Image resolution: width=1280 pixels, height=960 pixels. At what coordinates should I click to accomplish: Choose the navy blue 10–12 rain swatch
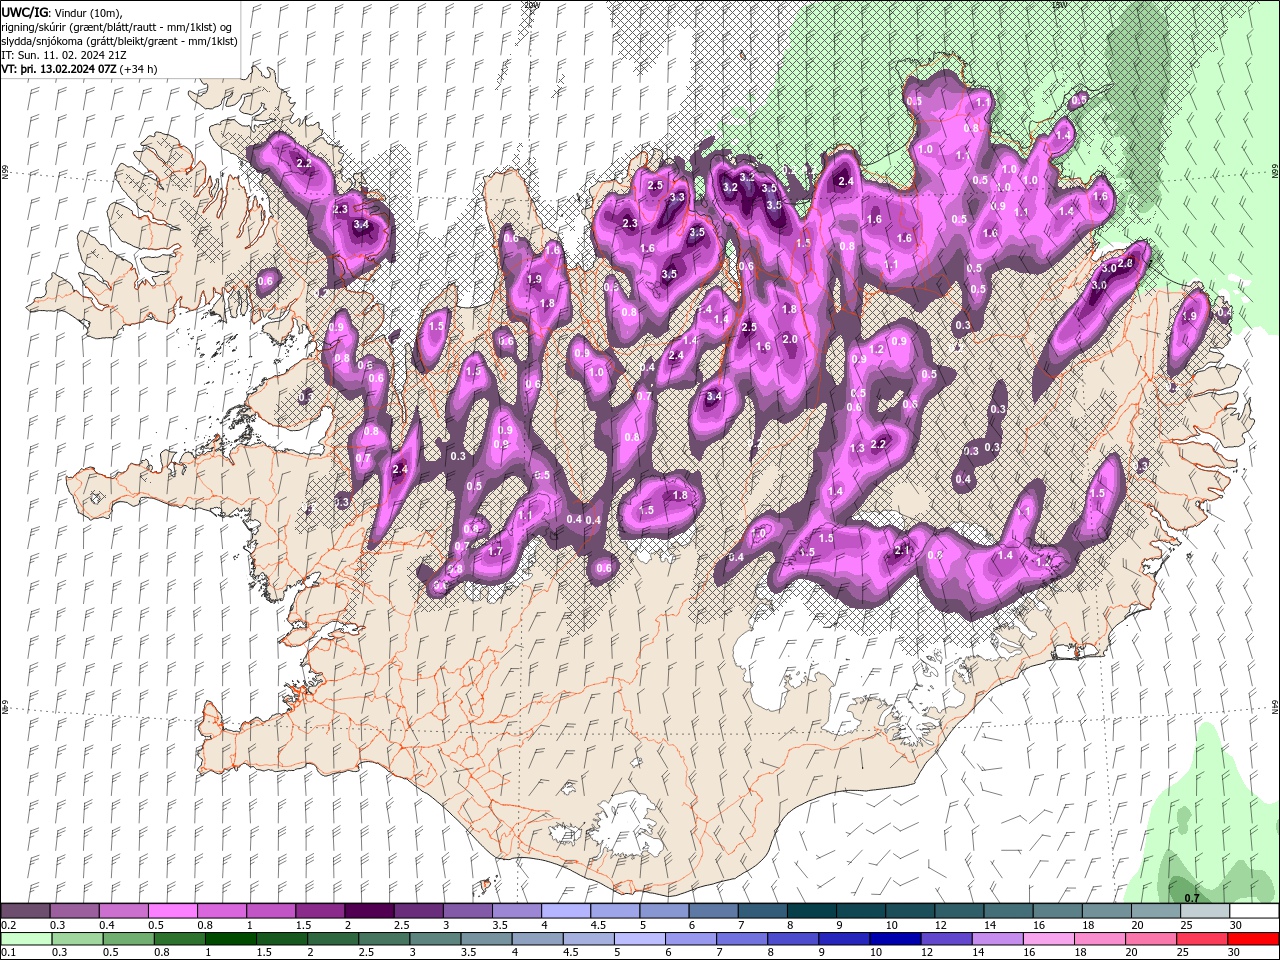895,939
